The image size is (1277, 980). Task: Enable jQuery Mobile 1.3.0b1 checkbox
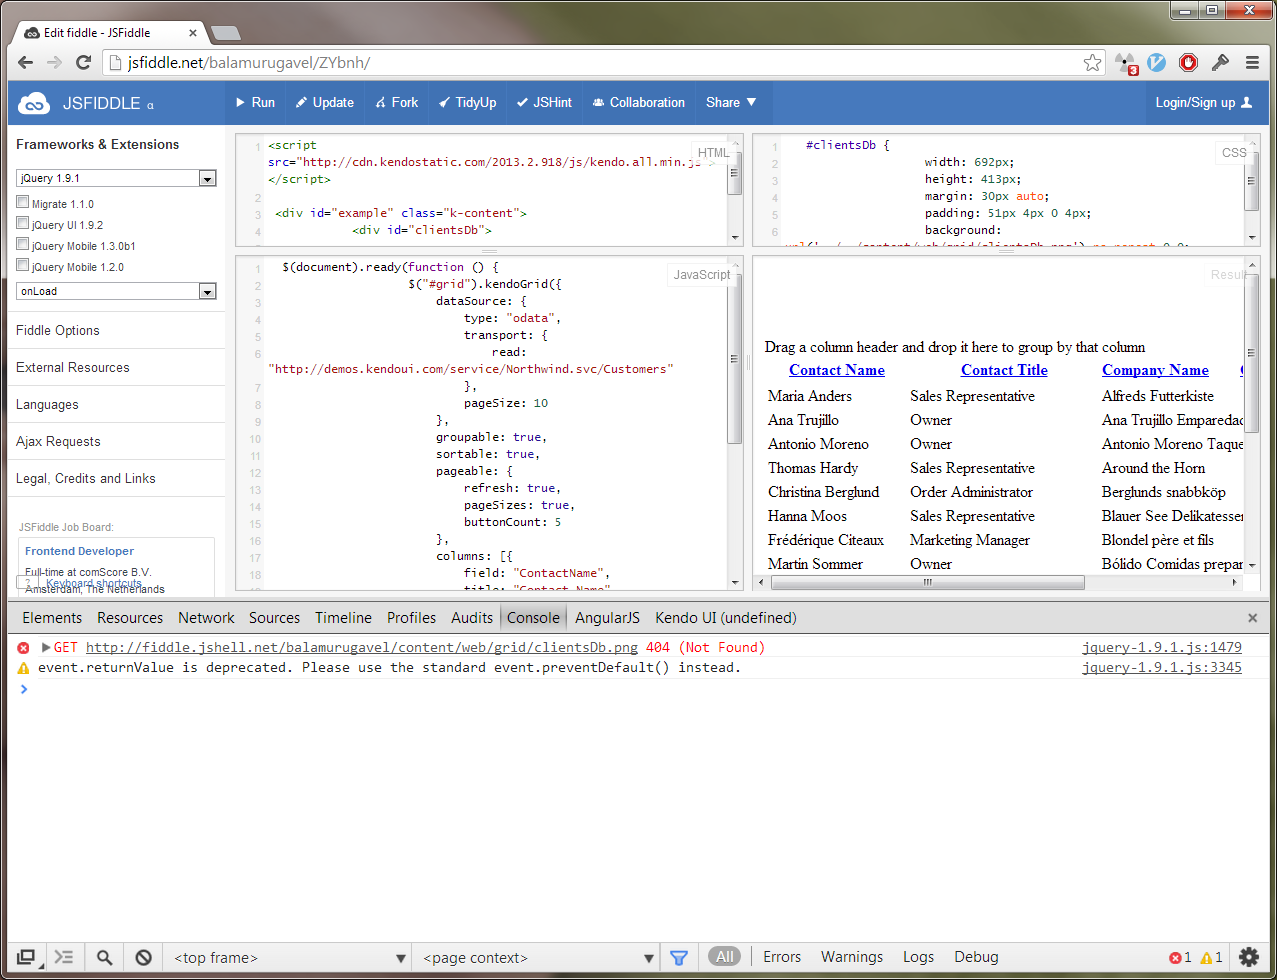23,245
